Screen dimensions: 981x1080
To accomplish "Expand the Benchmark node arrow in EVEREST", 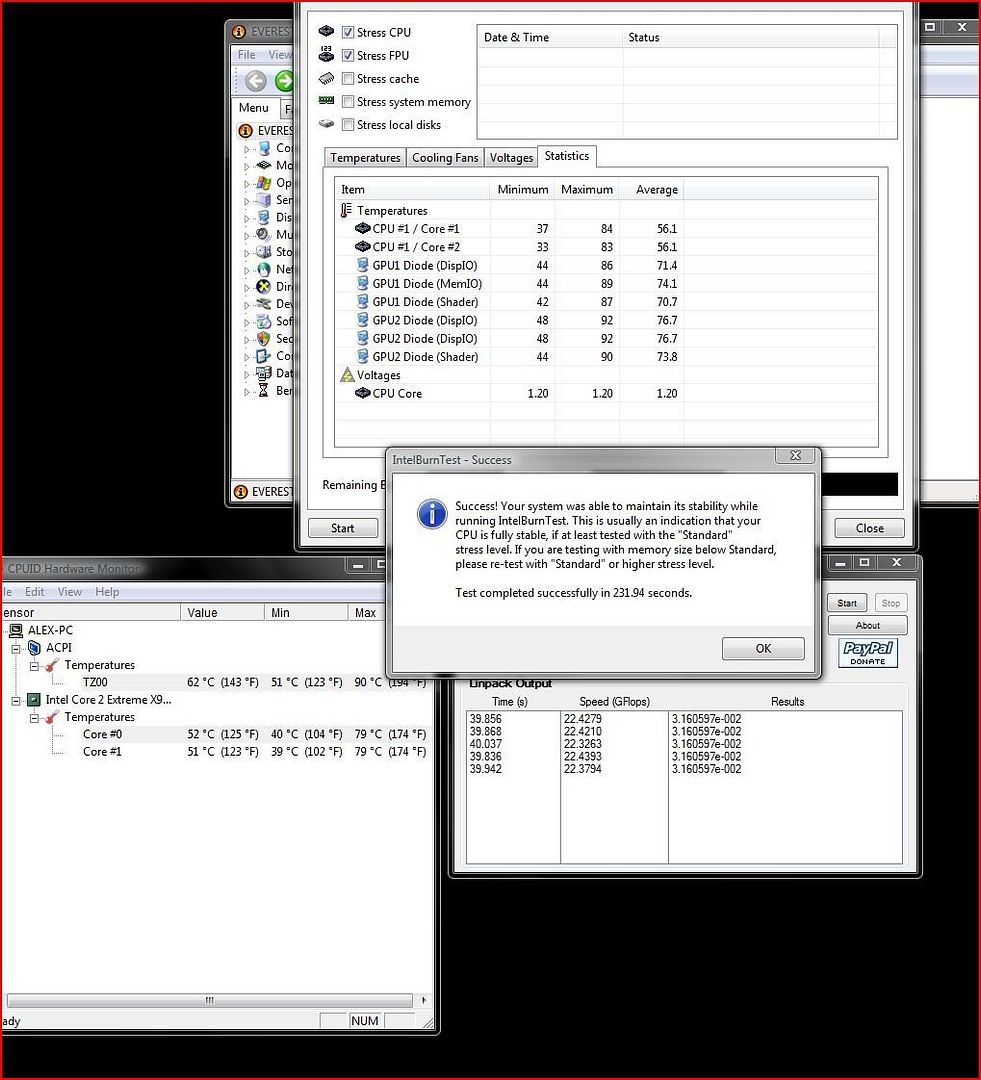I will pyautogui.click(x=247, y=391).
